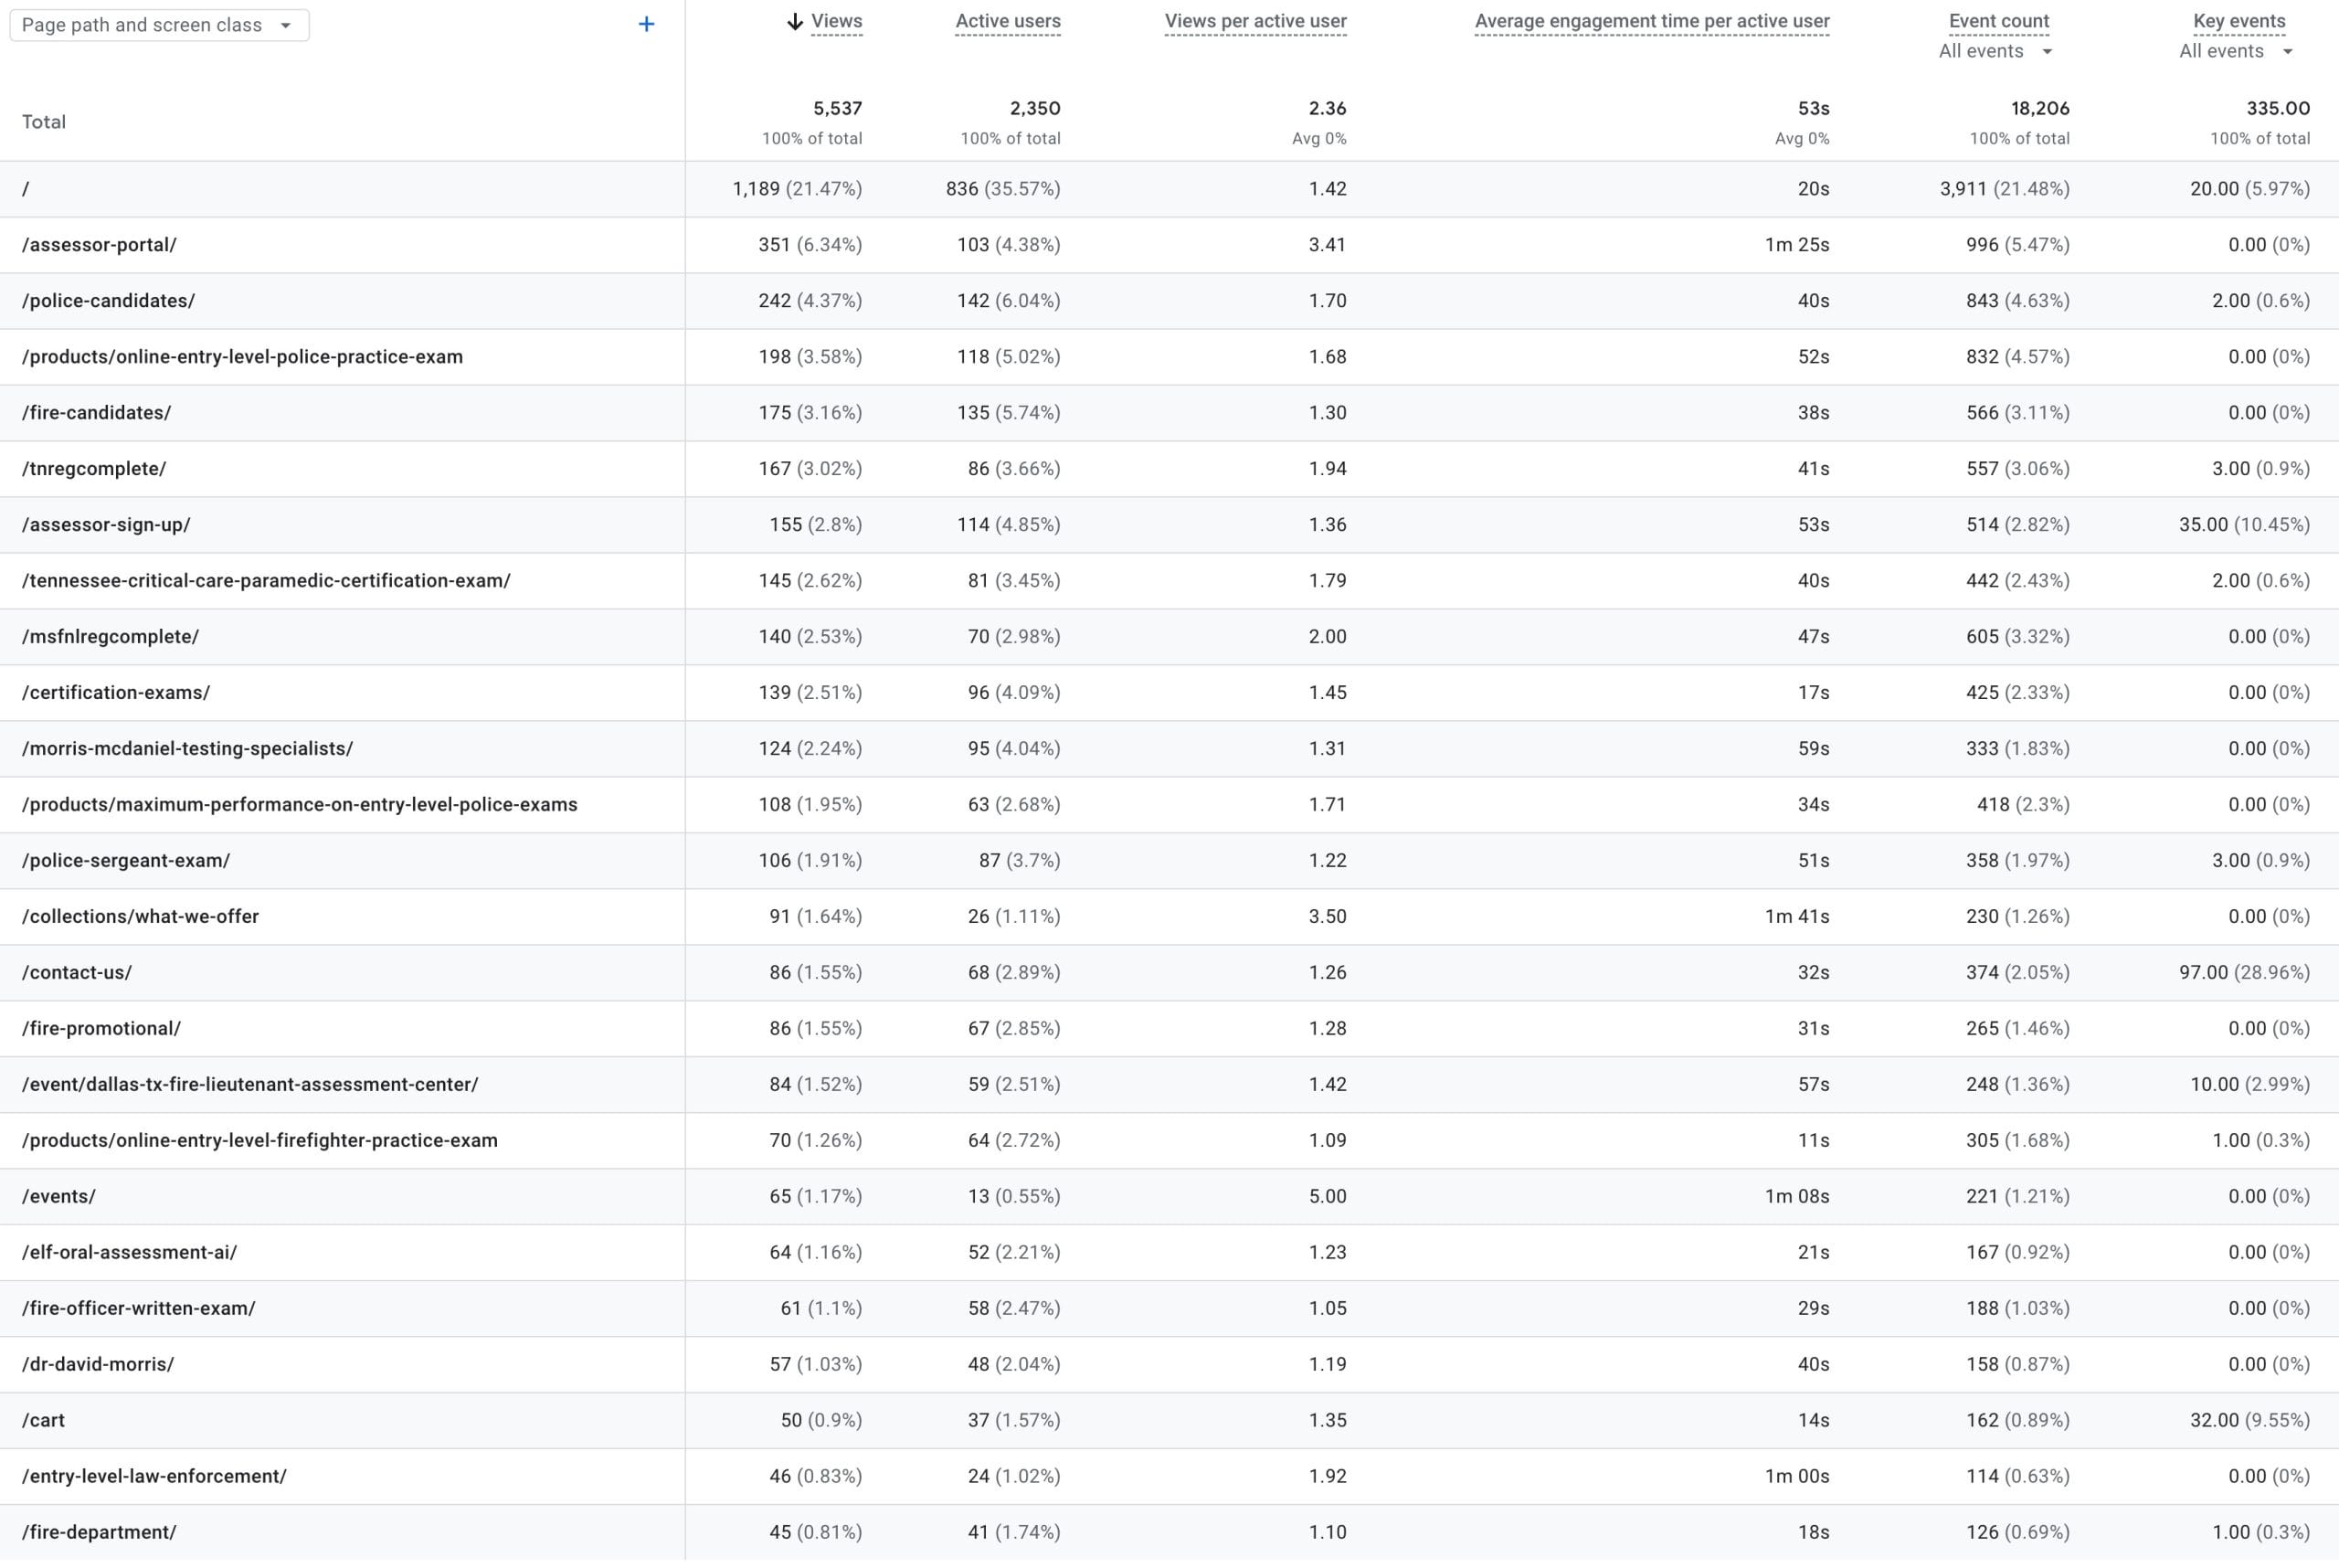This screenshot has width=2339, height=1568.
Task: Click the /assessor-sign-up/ row
Action: 1169,525
